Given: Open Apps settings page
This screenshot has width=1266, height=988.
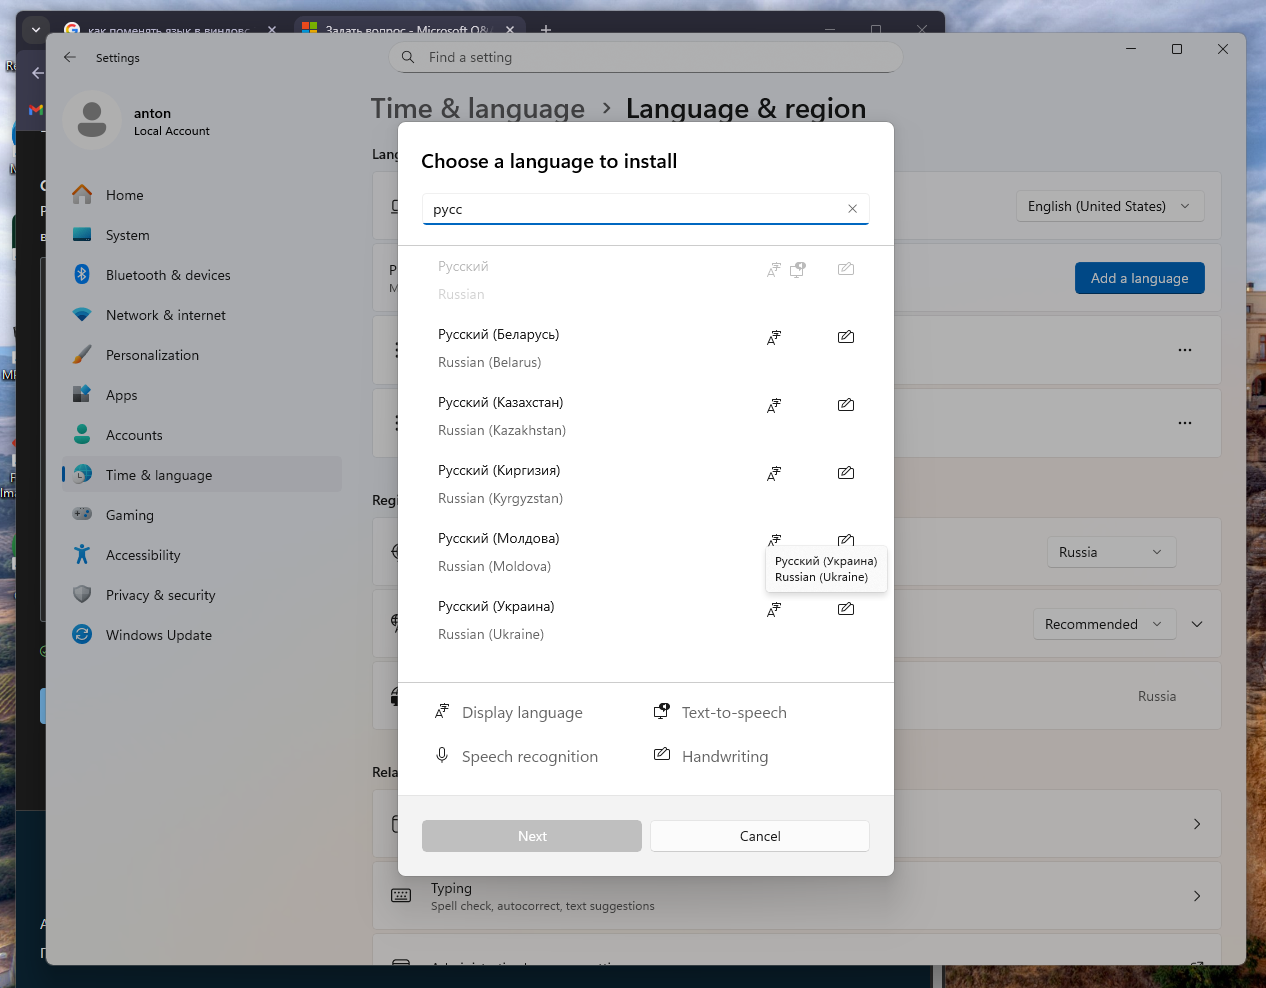Looking at the screenshot, I should coord(201,395).
